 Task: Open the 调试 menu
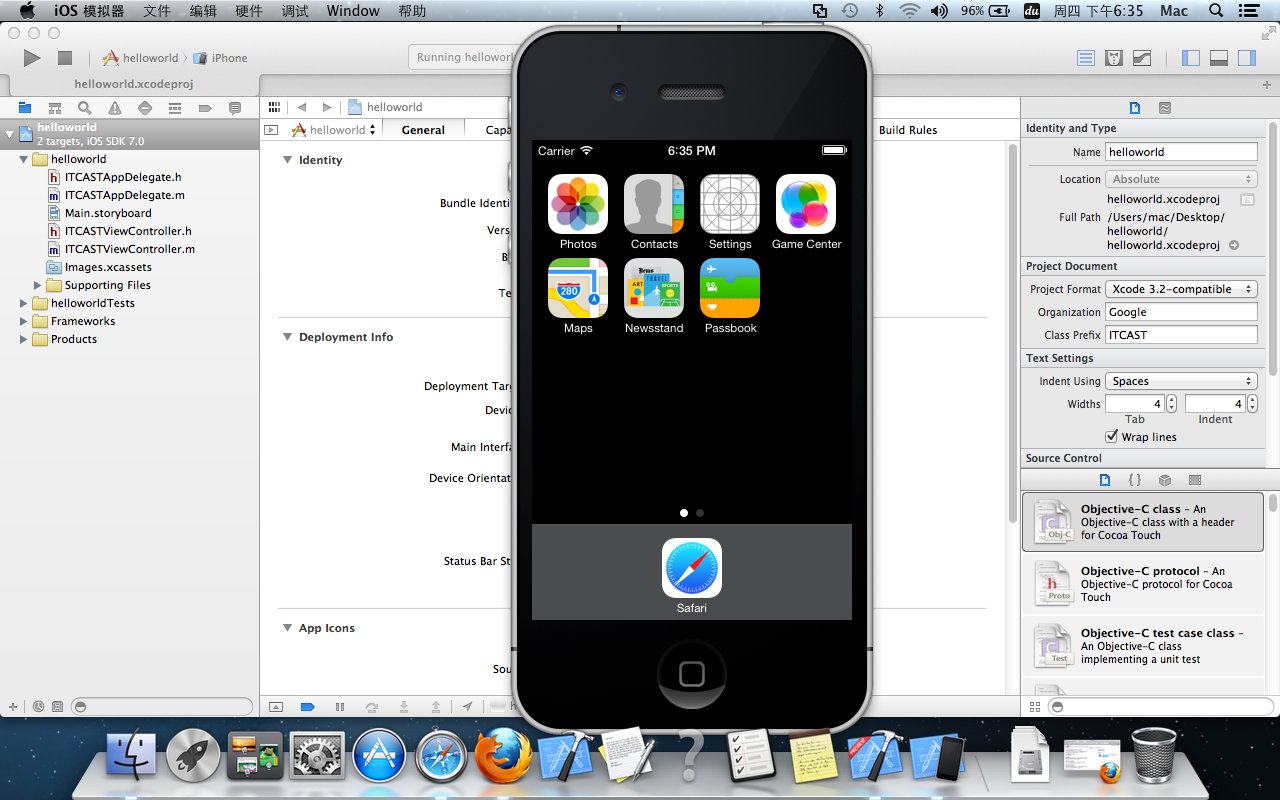(x=295, y=11)
